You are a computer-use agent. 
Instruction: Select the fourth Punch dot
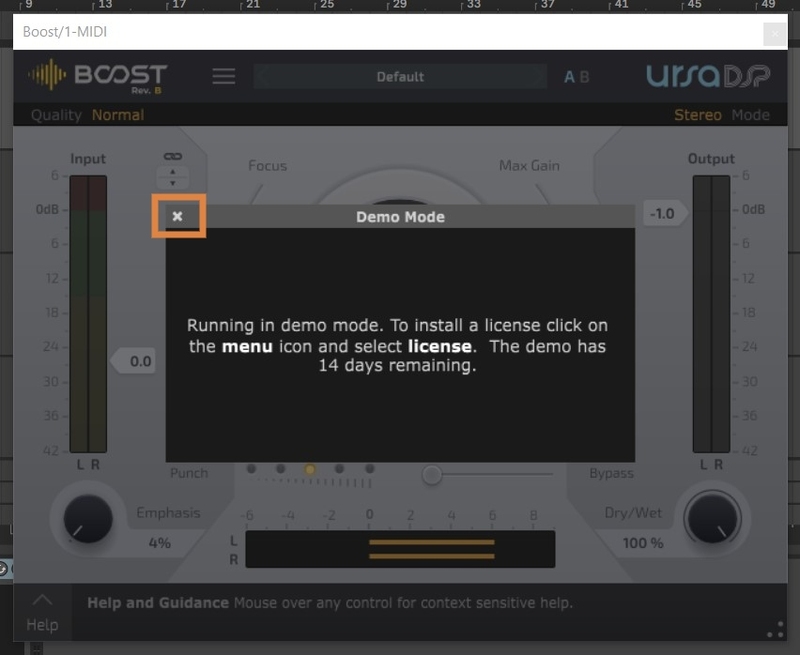click(x=339, y=468)
